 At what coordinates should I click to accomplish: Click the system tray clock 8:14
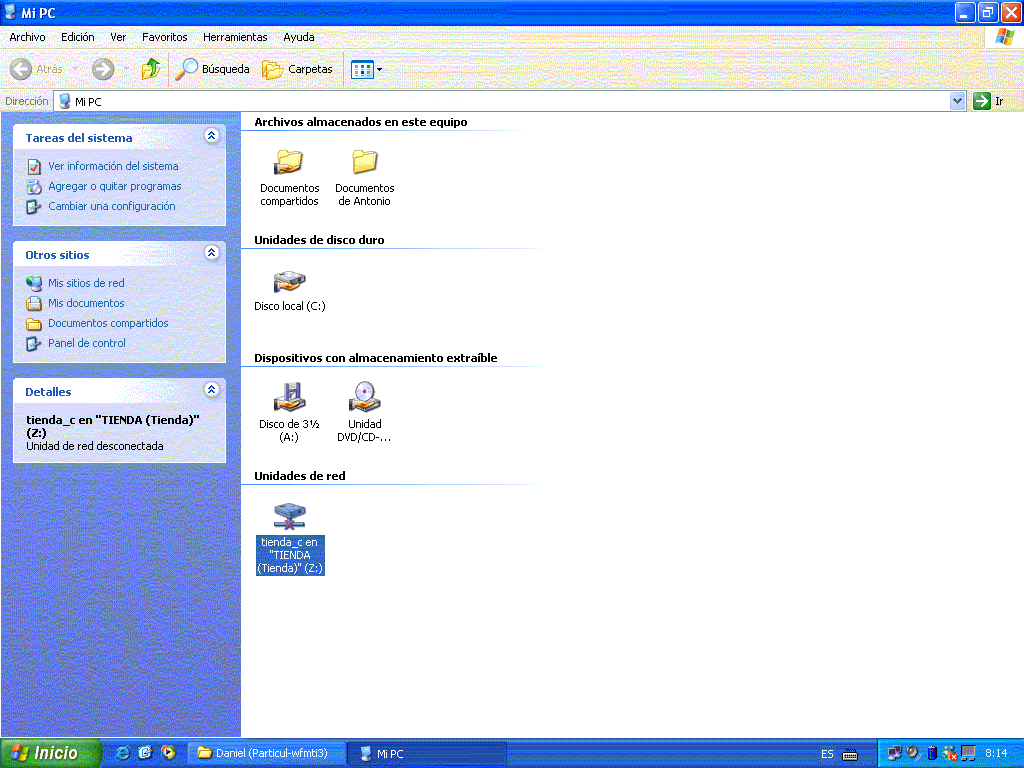(996, 753)
